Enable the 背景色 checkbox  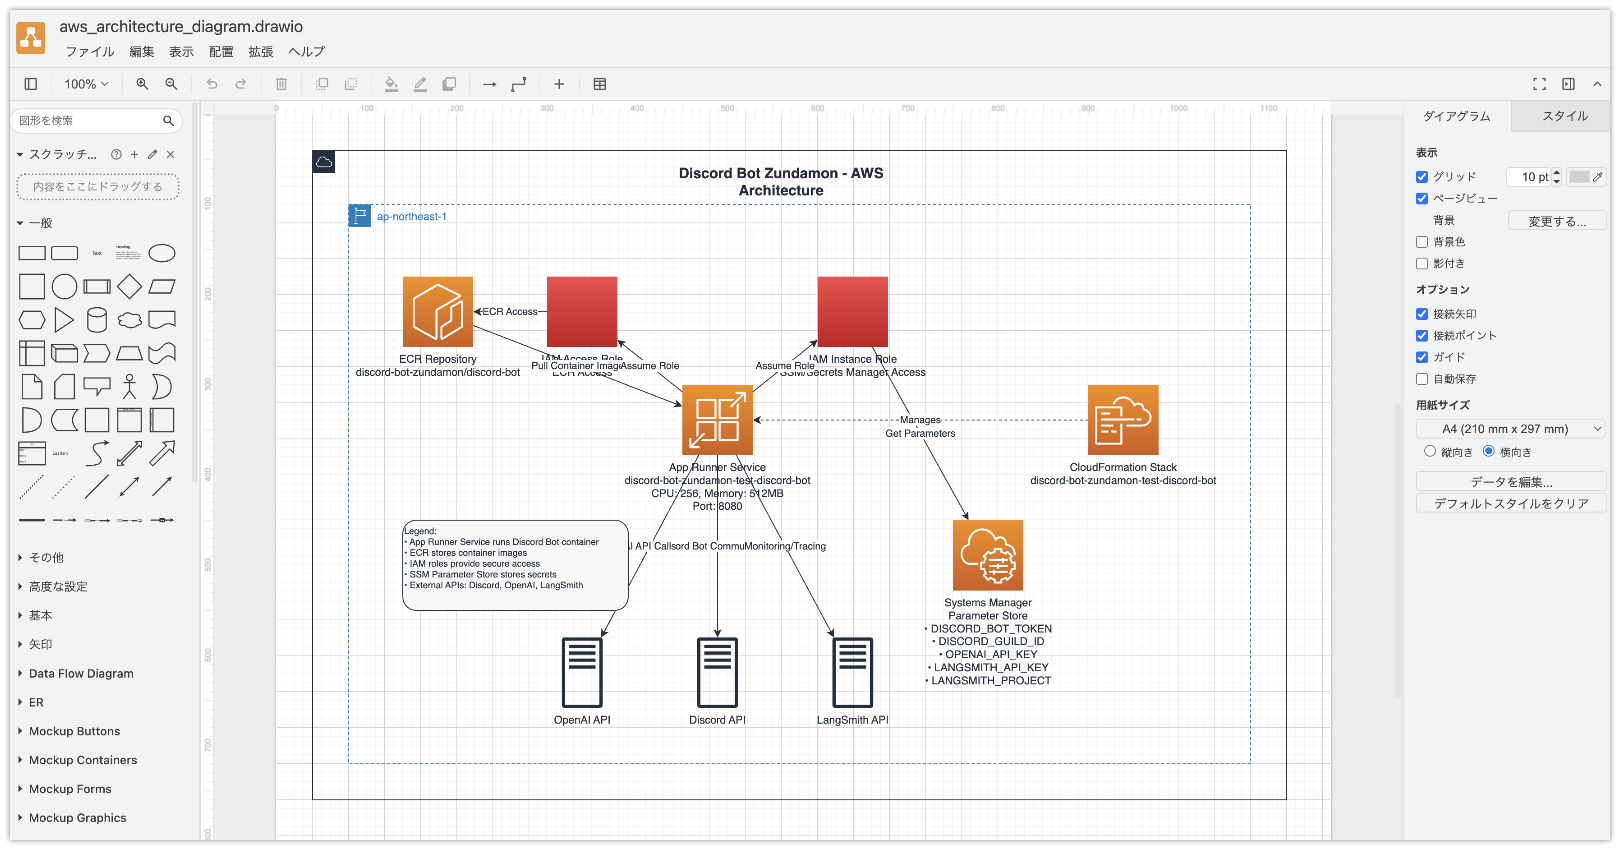click(x=1422, y=242)
